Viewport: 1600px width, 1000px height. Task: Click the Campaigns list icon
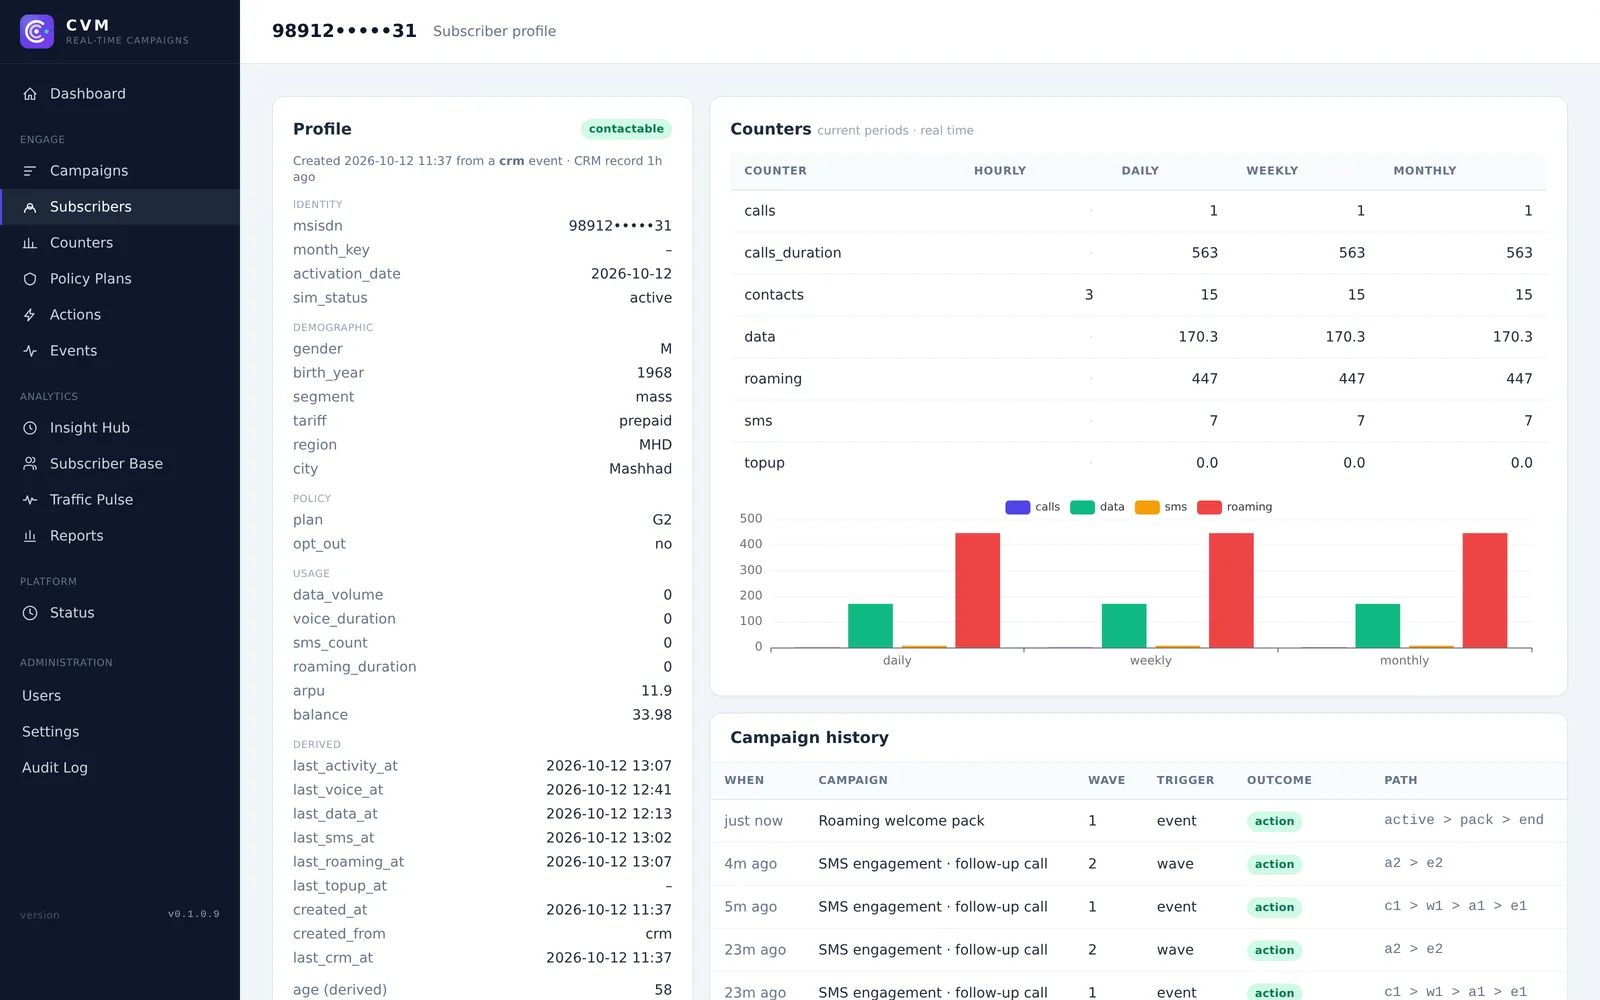[x=30, y=171]
